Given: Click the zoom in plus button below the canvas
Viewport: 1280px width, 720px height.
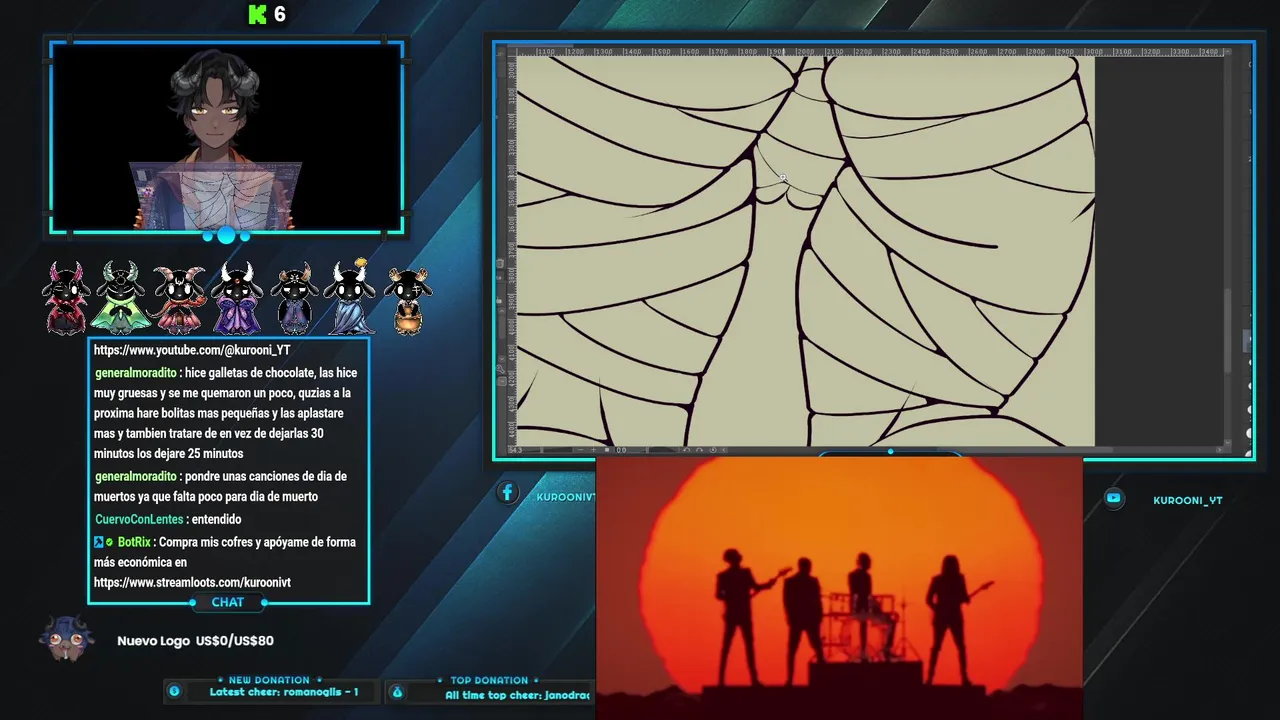Looking at the screenshot, I should (593, 450).
